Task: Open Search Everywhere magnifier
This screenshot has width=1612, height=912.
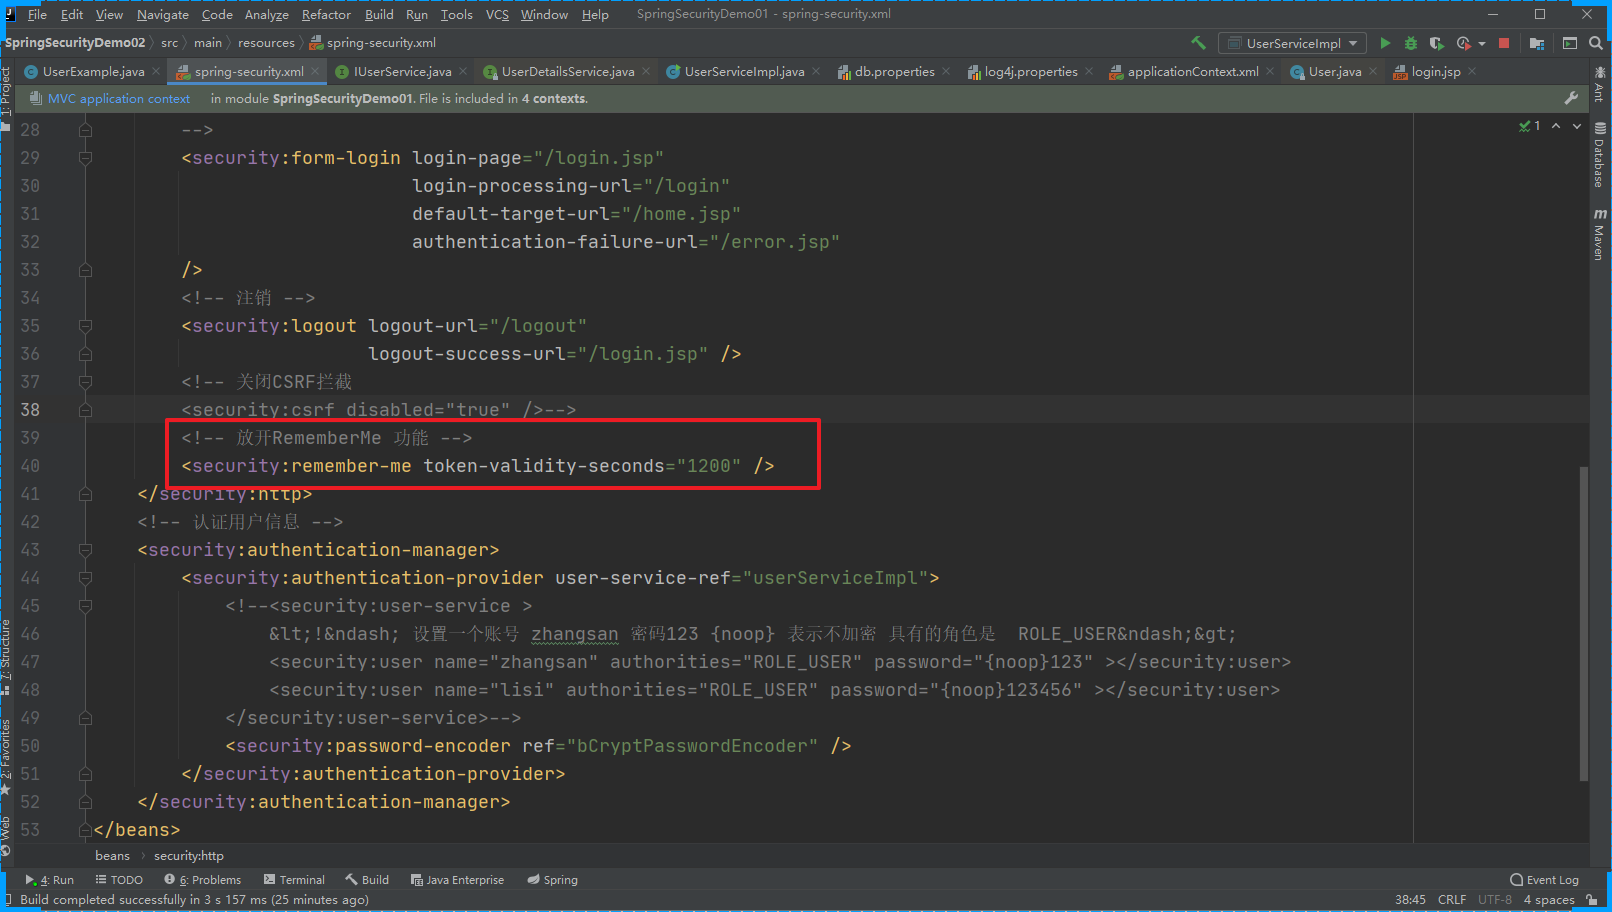Action: 1596,43
